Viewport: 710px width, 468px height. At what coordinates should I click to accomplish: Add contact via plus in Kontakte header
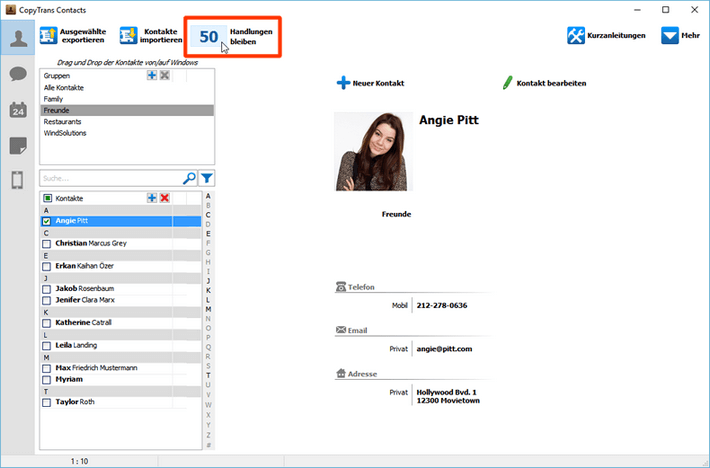152,198
